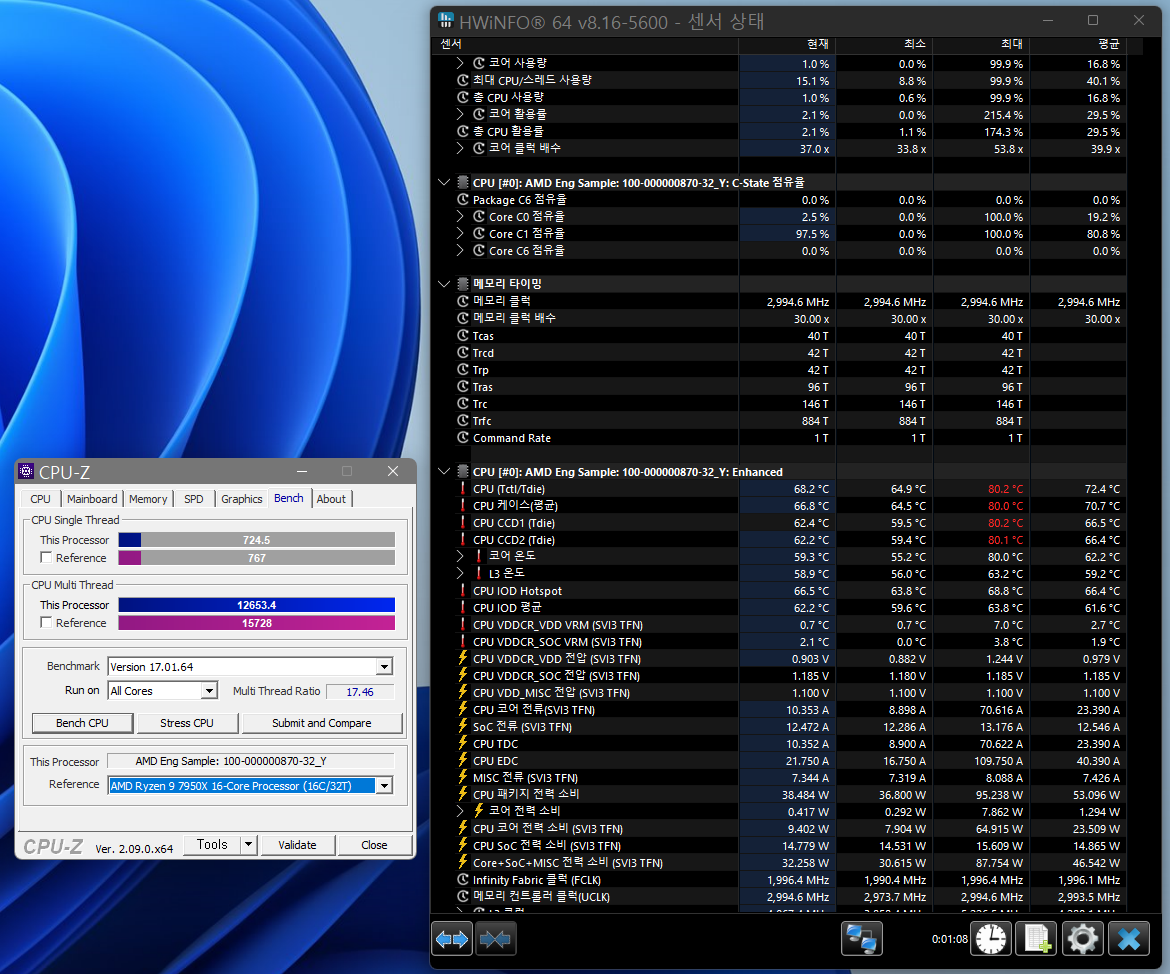This screenshot has height=974, width=1170.
Task: Expand the 코어 활용률 row
Action: [460, 114]
